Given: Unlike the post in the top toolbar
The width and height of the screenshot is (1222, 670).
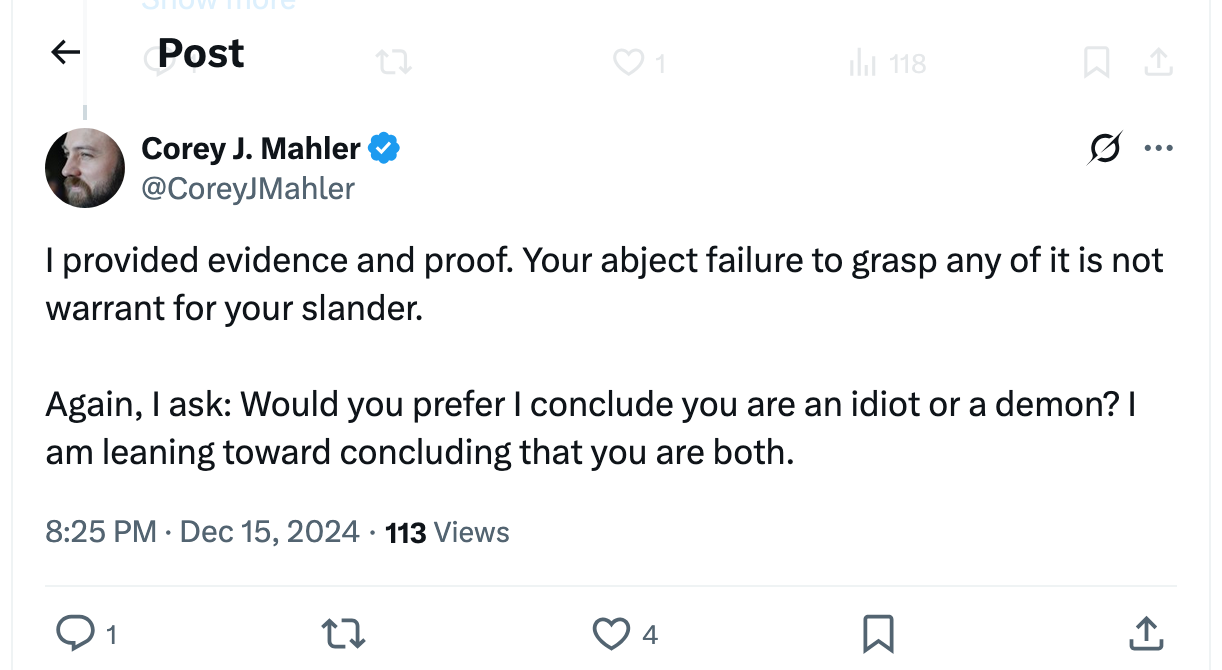Looking at the screenshot, I should [x=628, y=62].
